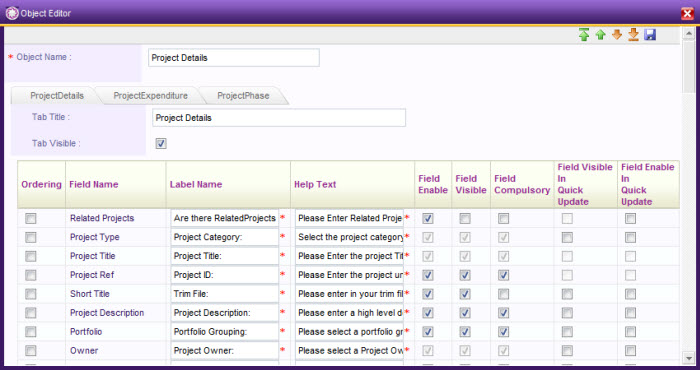This screenshot has width=700, height=370.
Task: Click the move-to-top green arrow icon
Action: coord(583,35)
